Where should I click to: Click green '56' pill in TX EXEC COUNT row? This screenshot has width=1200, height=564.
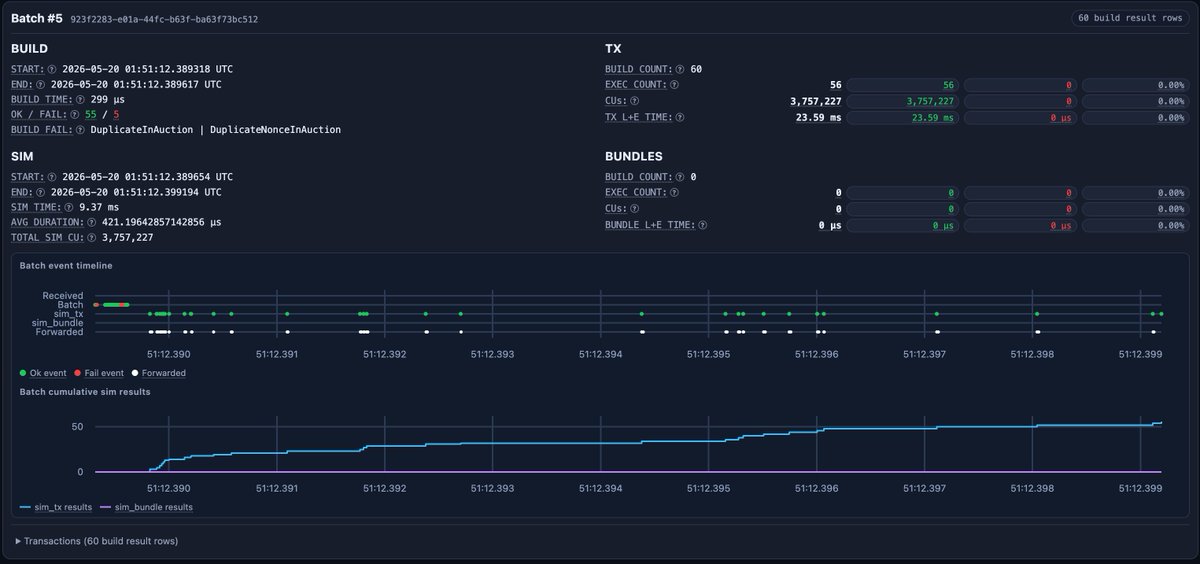pyautogui.click(x=903, y=85)
